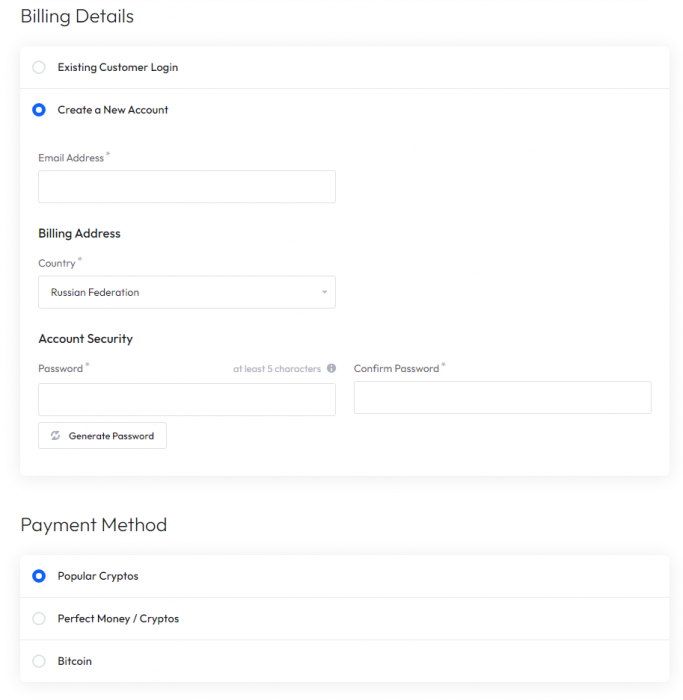683x700 pixels.
Task: Click the 'at least 5 characters' hint text
Action: 277,369
